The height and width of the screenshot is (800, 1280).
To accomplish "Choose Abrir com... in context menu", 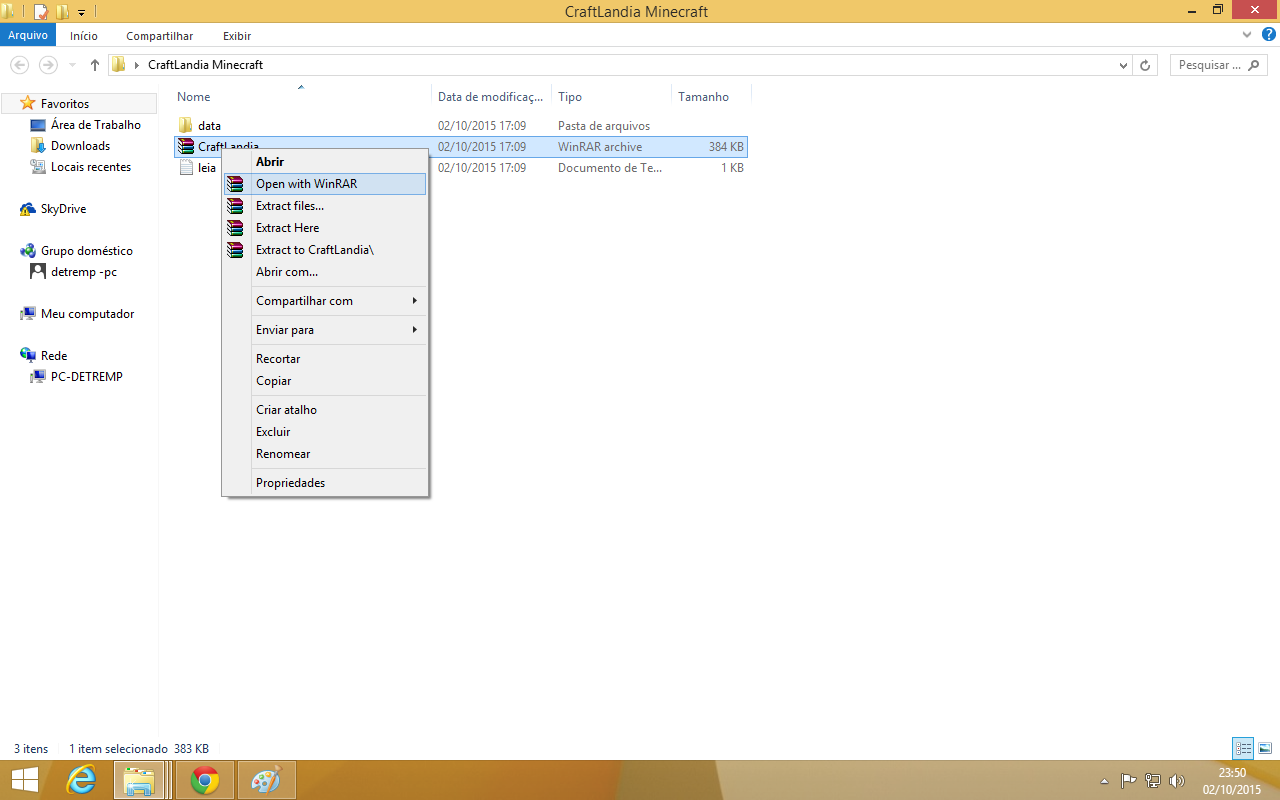I will click(325, 272).
